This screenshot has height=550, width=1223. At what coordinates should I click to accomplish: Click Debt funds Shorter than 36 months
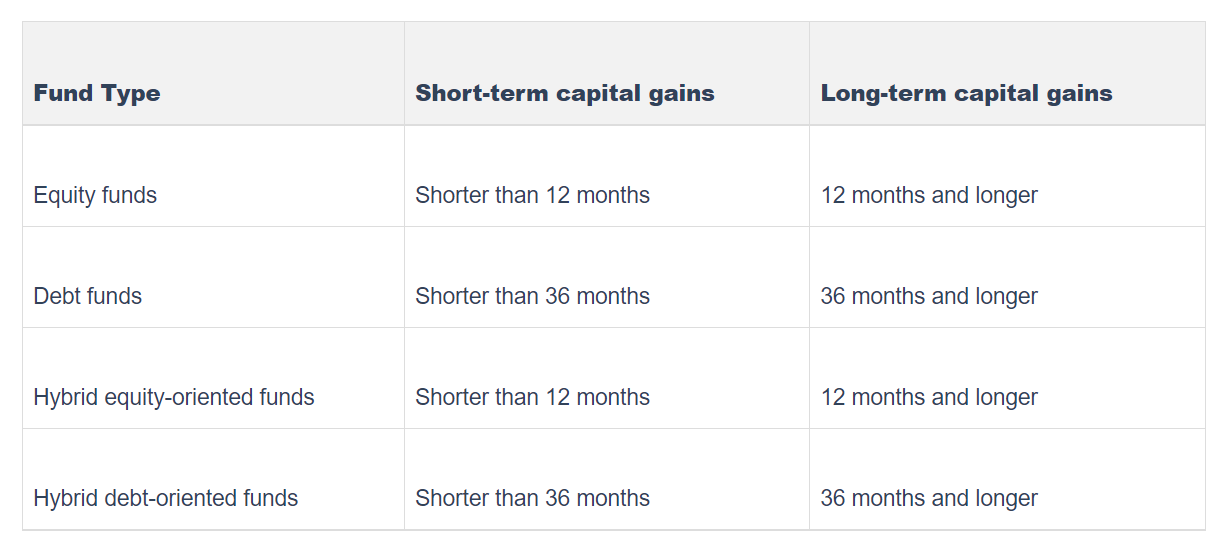point(532,296)
